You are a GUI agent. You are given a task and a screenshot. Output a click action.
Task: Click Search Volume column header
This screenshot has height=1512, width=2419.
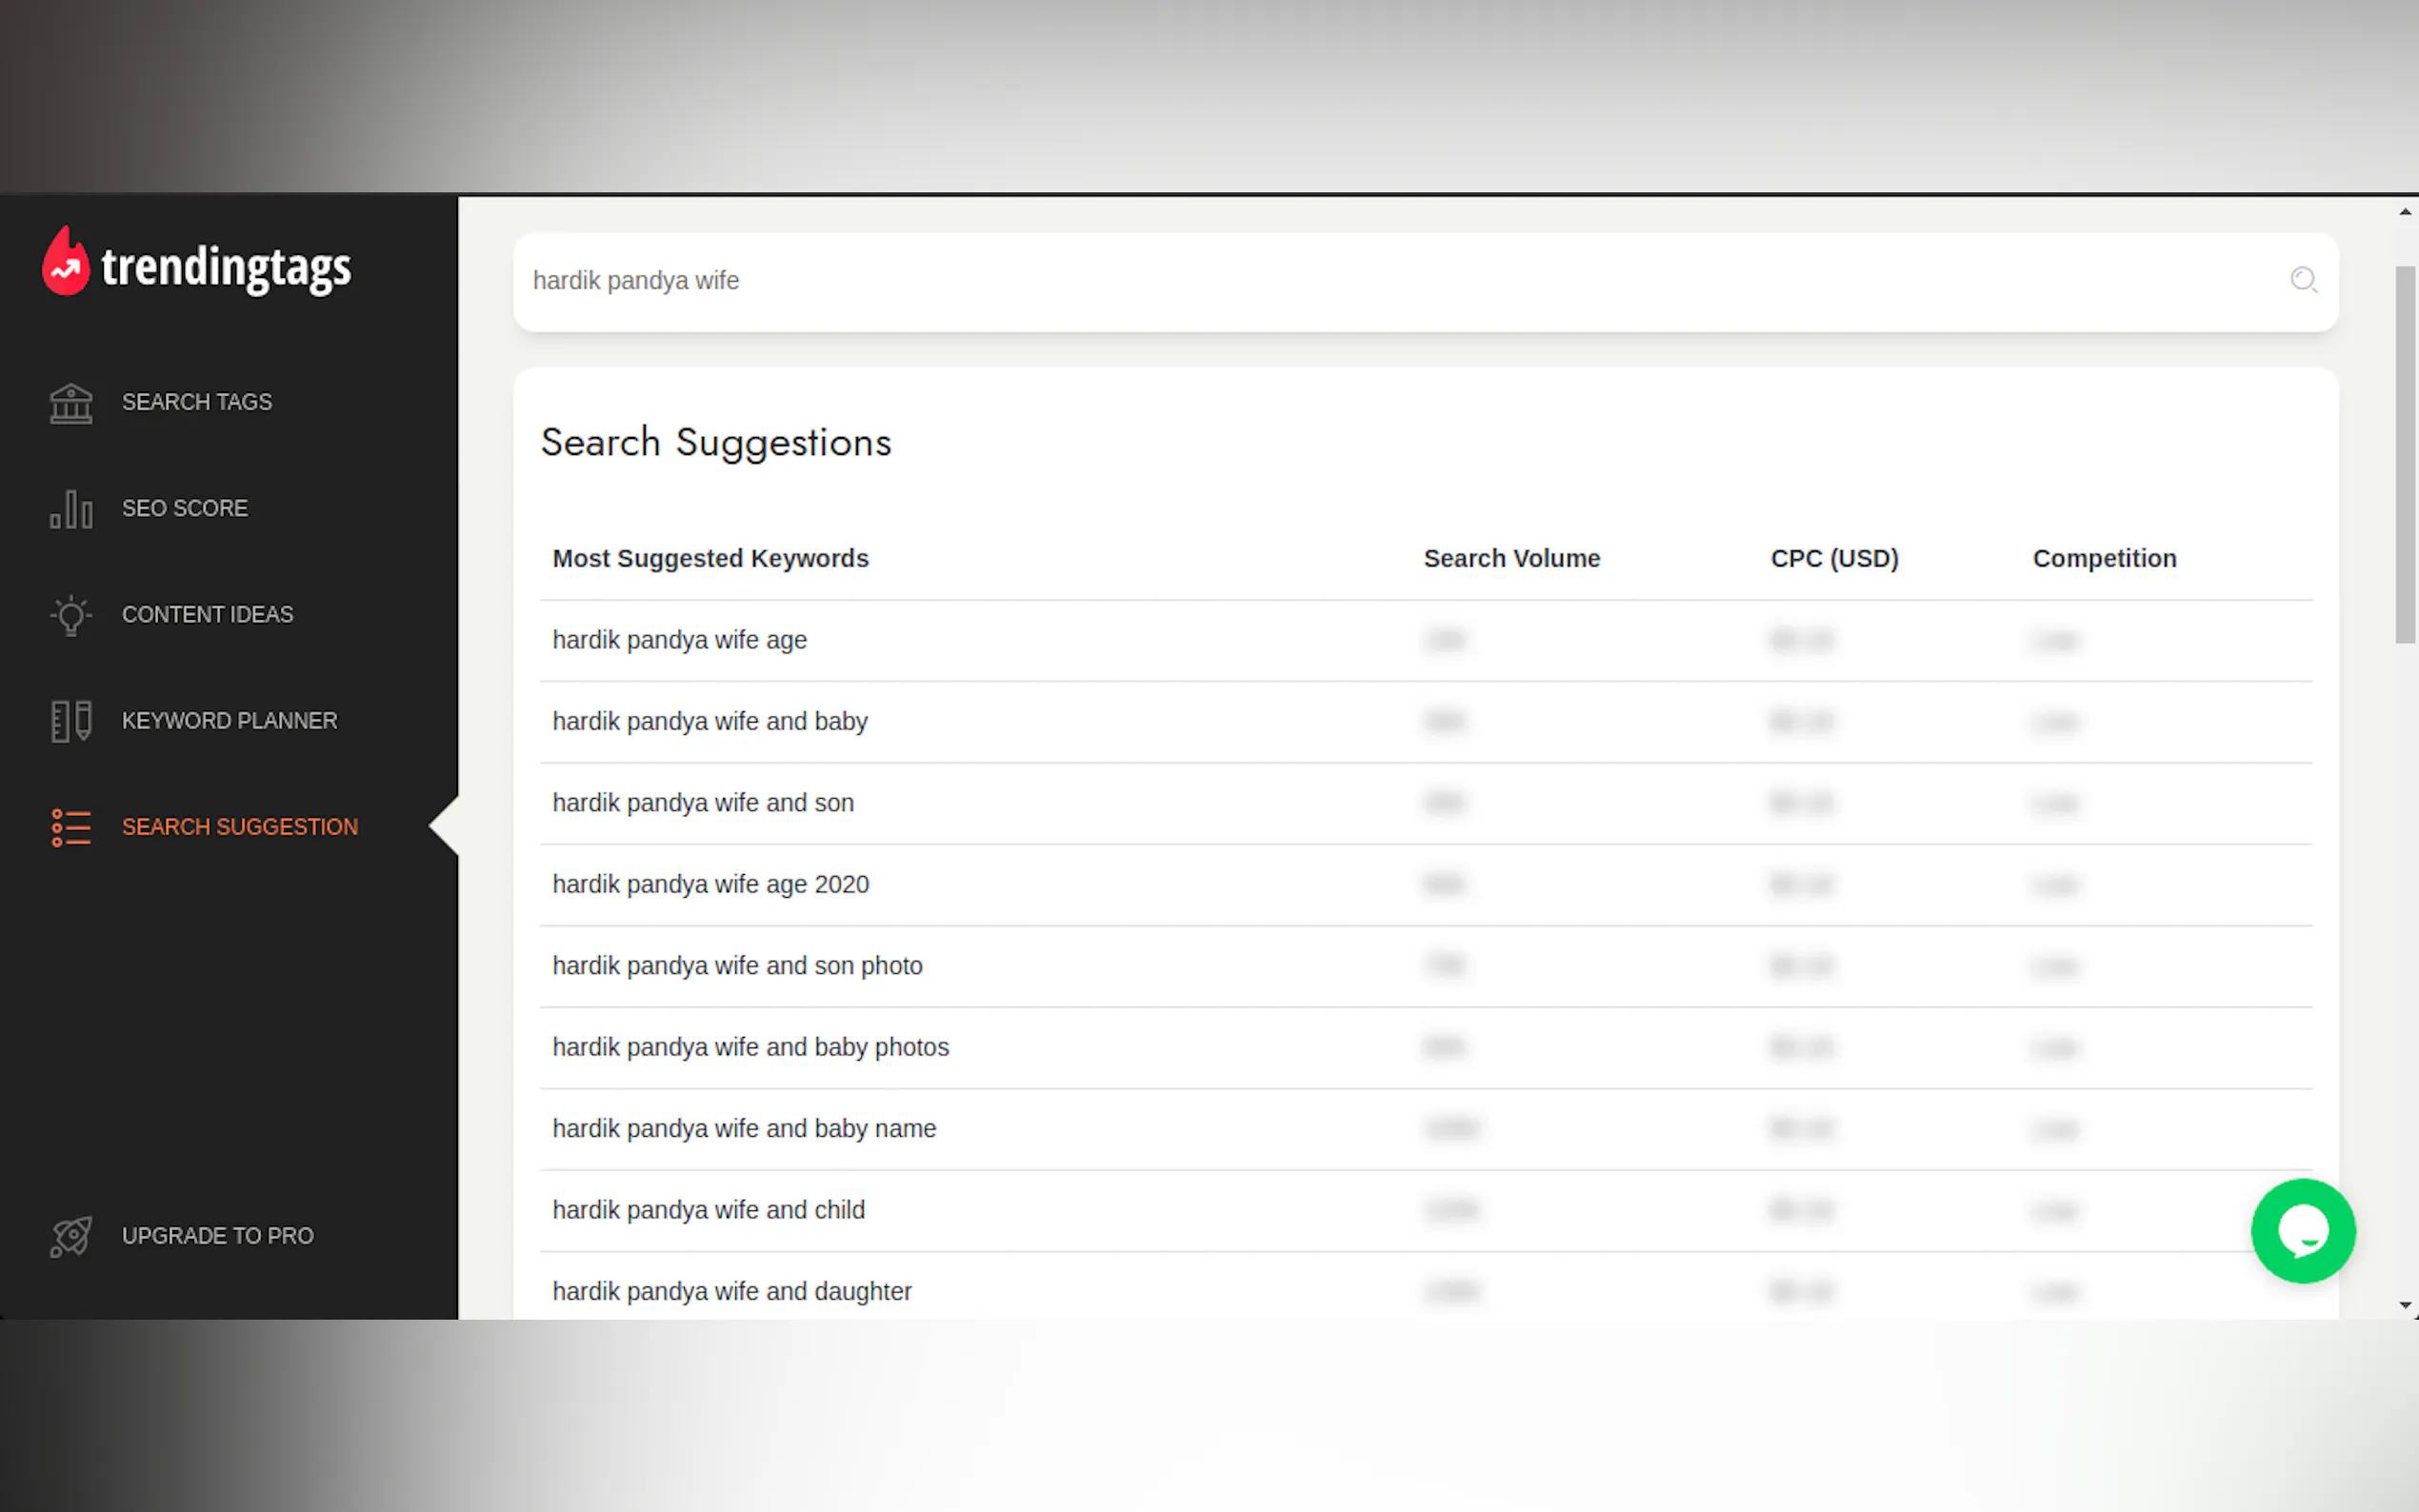[x=1511, y=558]
